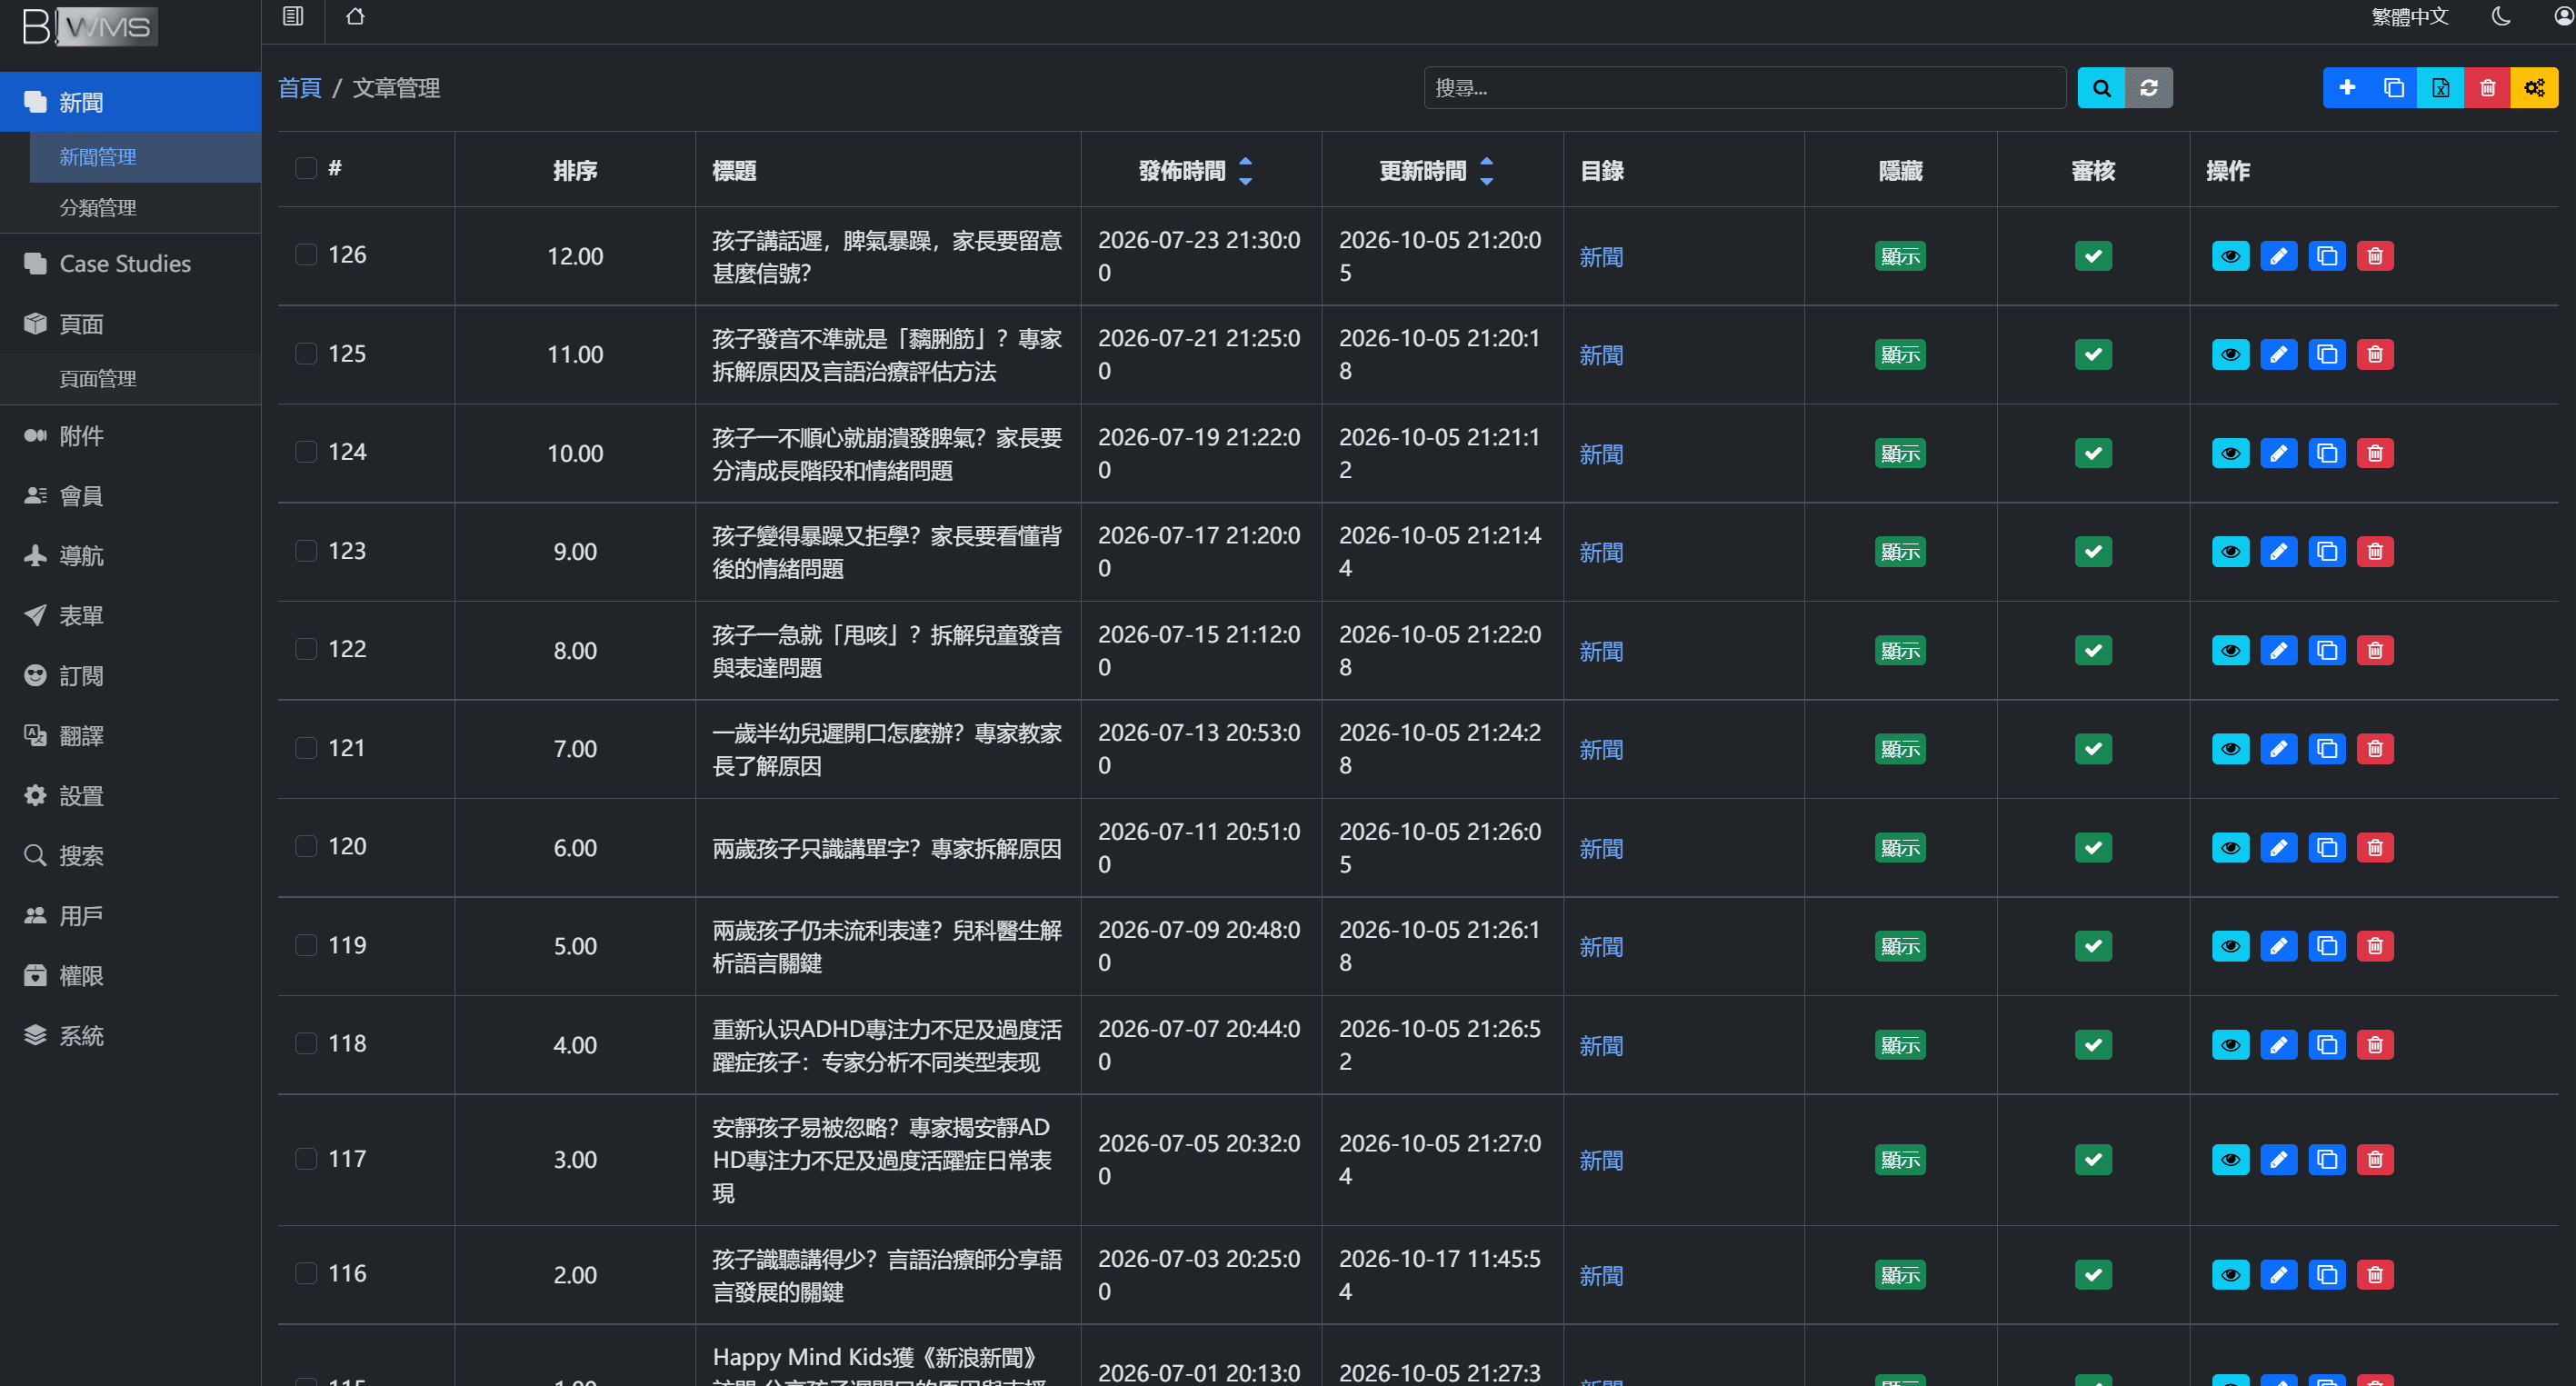Delete article 123 with the trash icon
This screenshot has height=1386, width=2576.
coord(2375,551)
